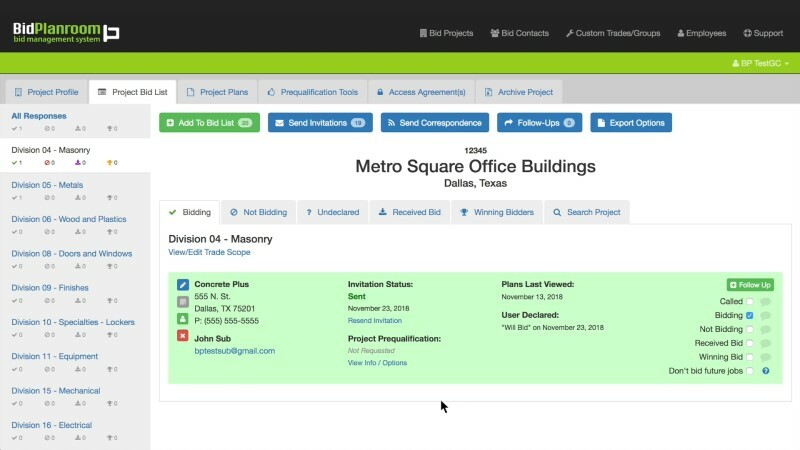
Task: Open the comment bubble next to Not Bidding checkbox
Action: (x=765, y=329)
